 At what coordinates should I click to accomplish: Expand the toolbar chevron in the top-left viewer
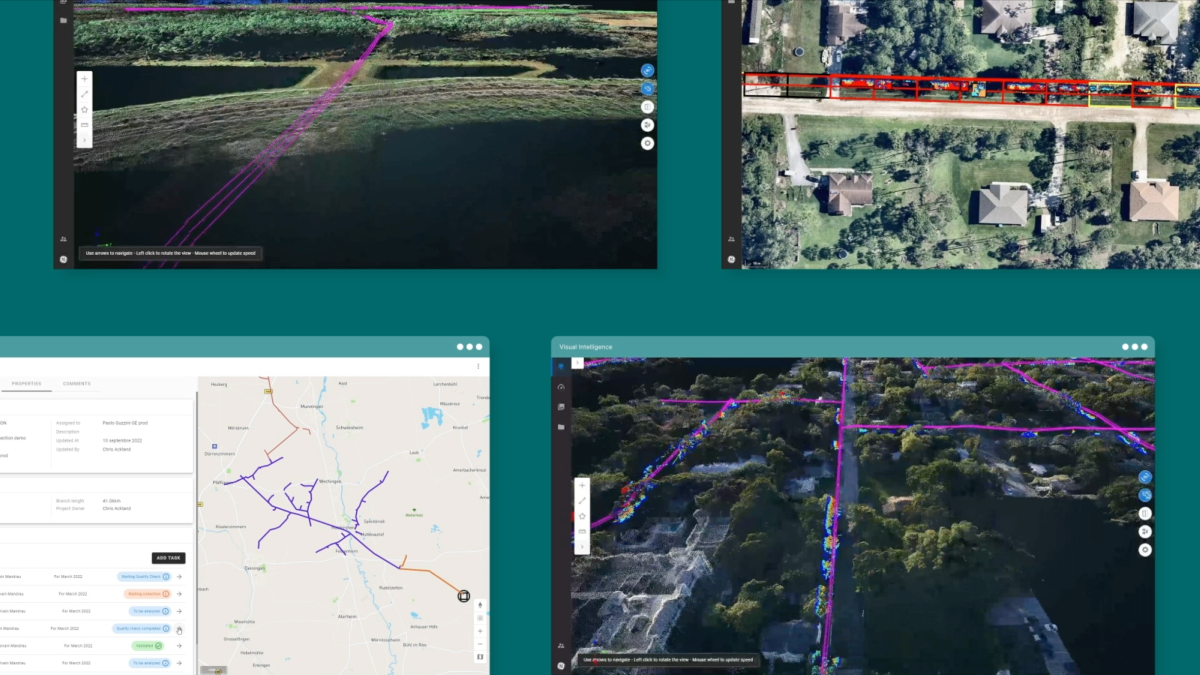coord(84,140)
